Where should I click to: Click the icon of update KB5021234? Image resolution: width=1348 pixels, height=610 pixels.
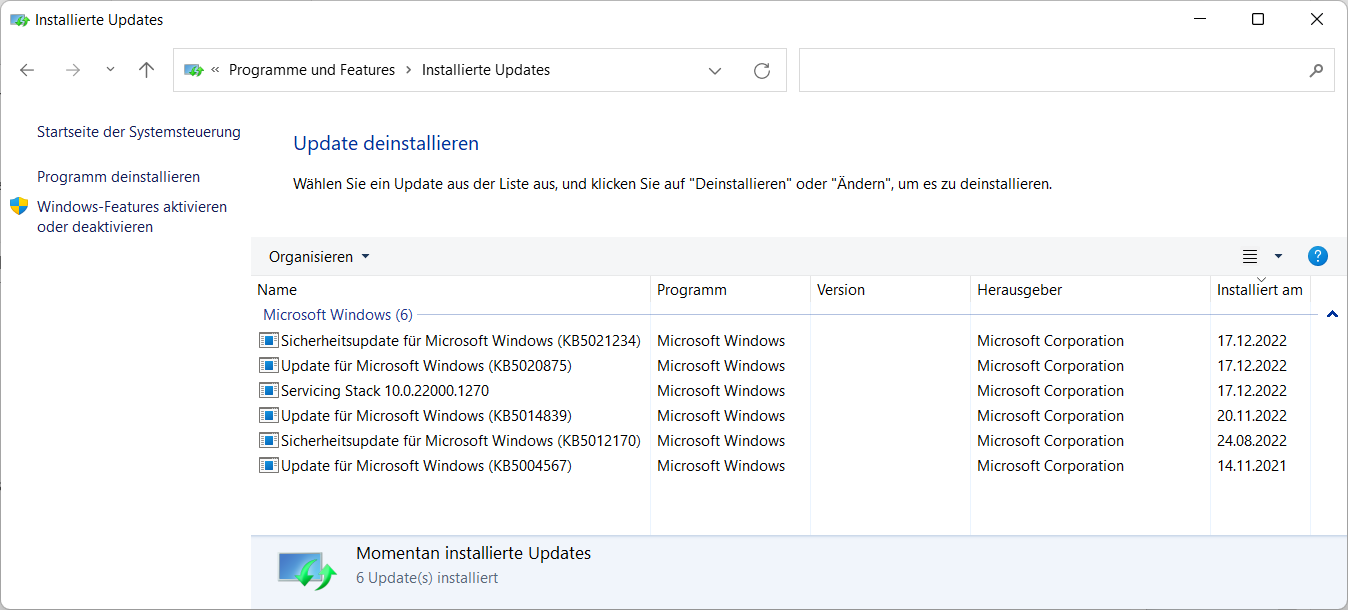pyautogui.click(x=268, y=341)
